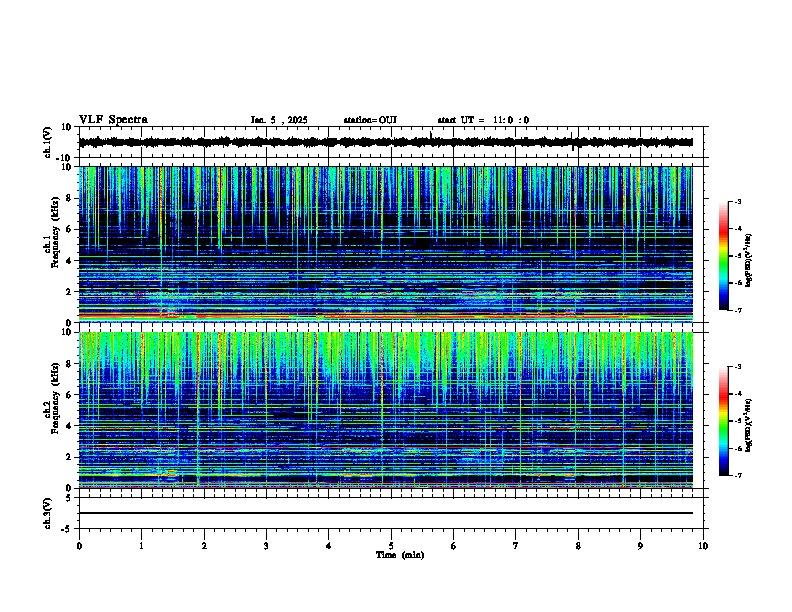
Task: Click the "-7" tick on ch.2 colorbar
Action: pyautogui.click(x=738, y=476)
